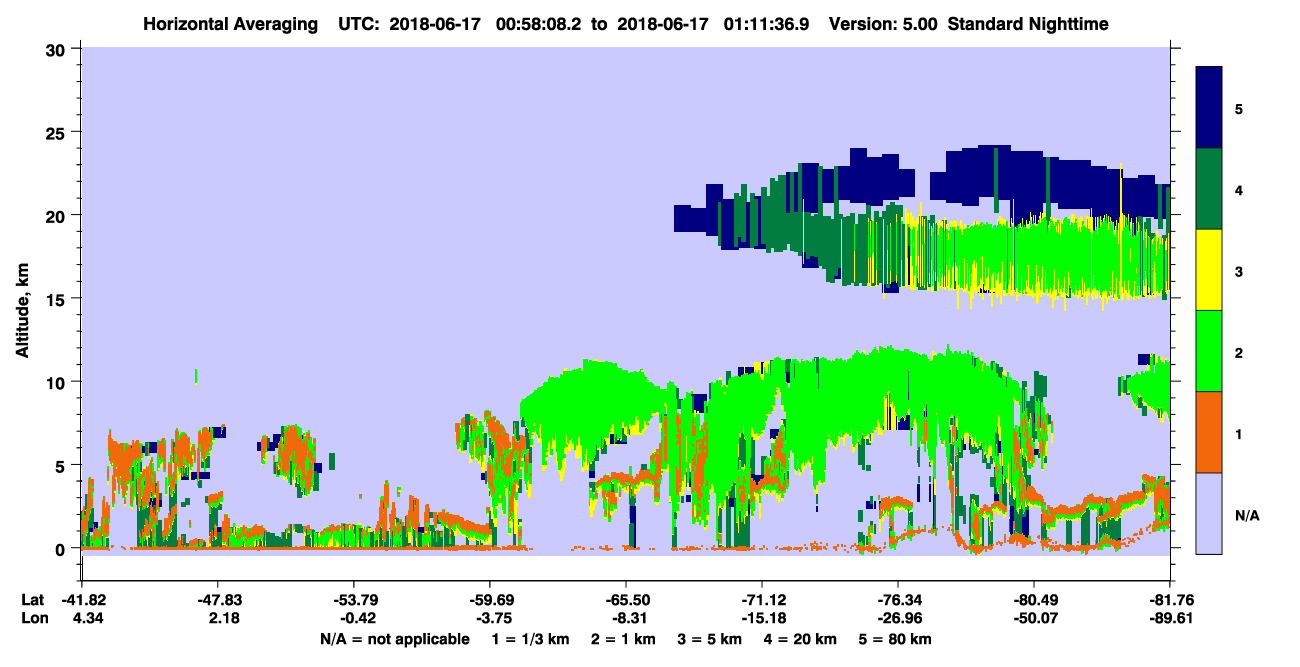This screenshot has width=1300, height=667.
Task: Click the lavender N/A colorbar segment
Action: [x=1209, y=513]
